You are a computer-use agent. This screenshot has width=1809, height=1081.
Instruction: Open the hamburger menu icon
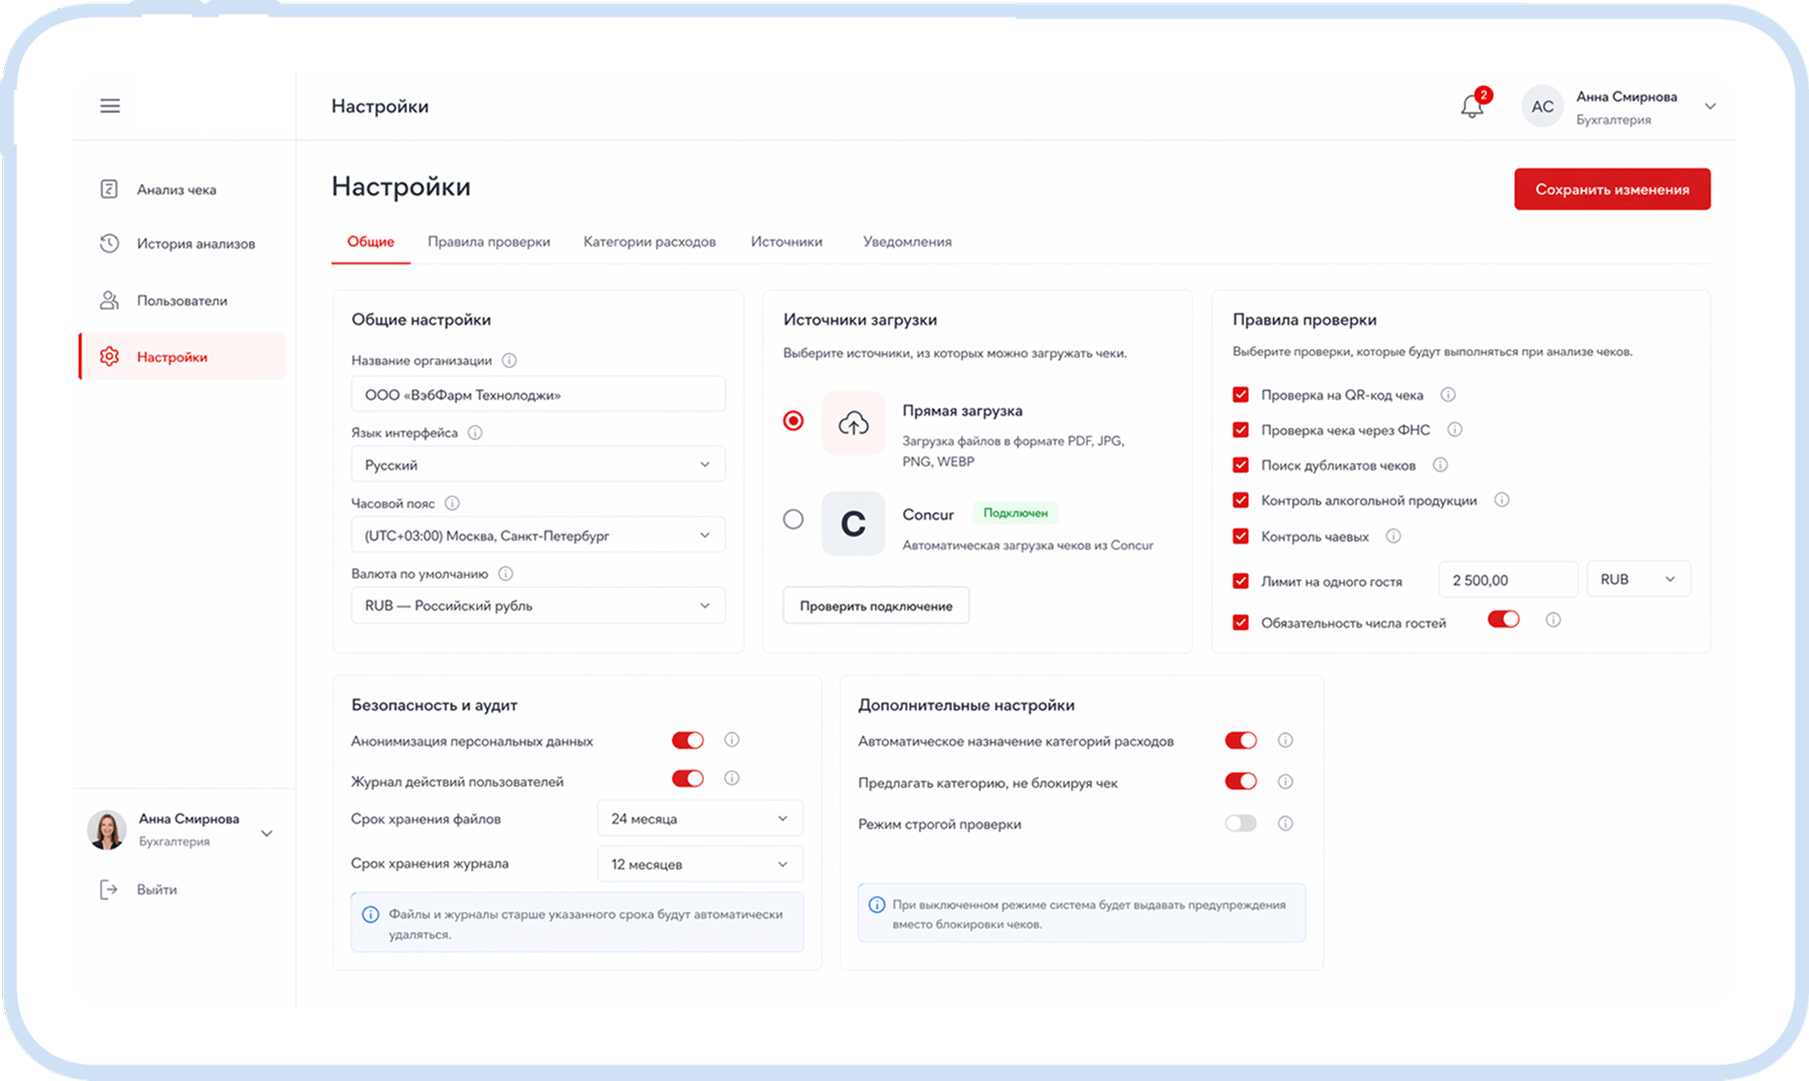coord(110,106)
